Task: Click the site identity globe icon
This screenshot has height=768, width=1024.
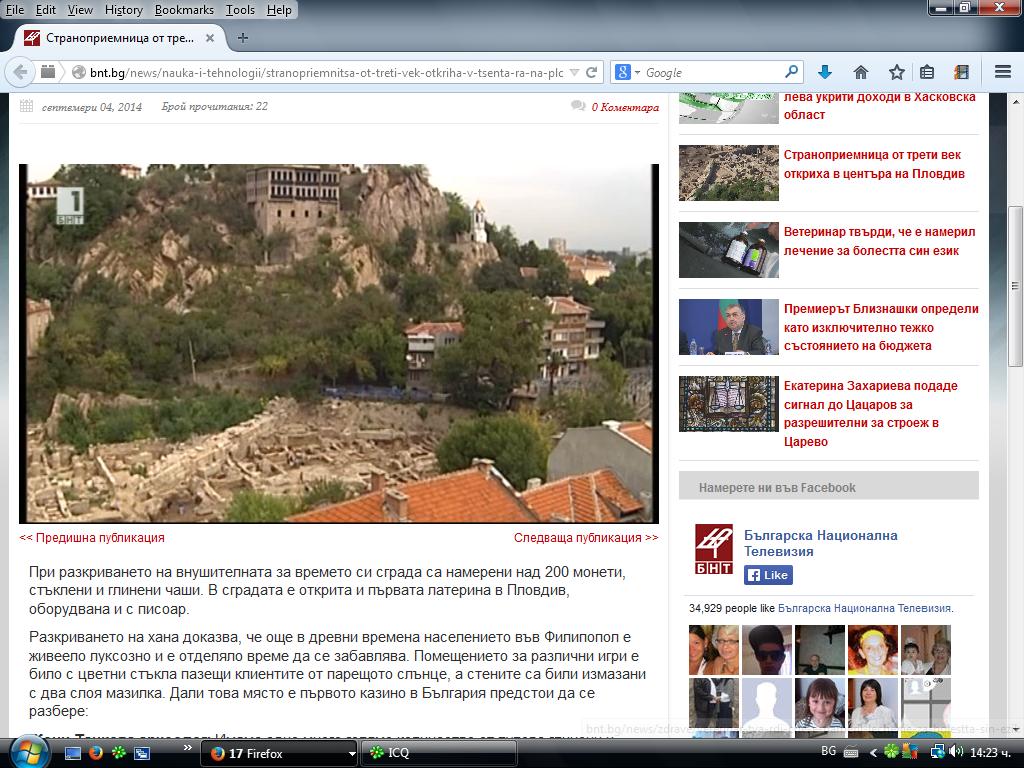Action: (x=78, y=72)
